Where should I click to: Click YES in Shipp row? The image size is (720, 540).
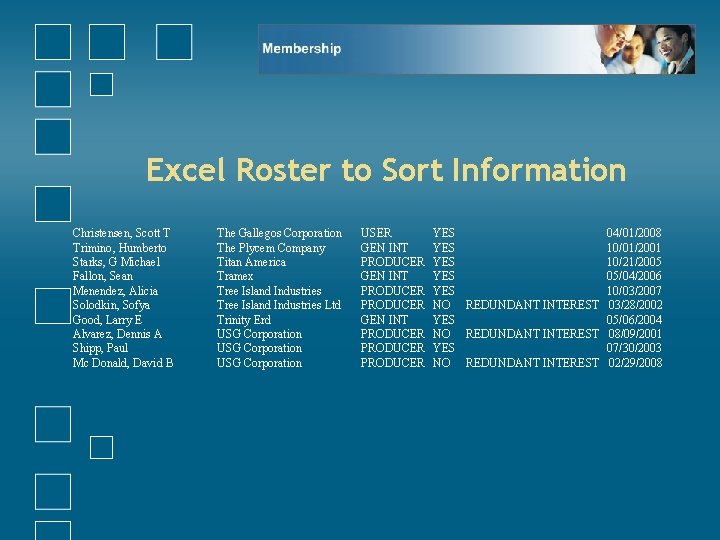coord(443,349)
